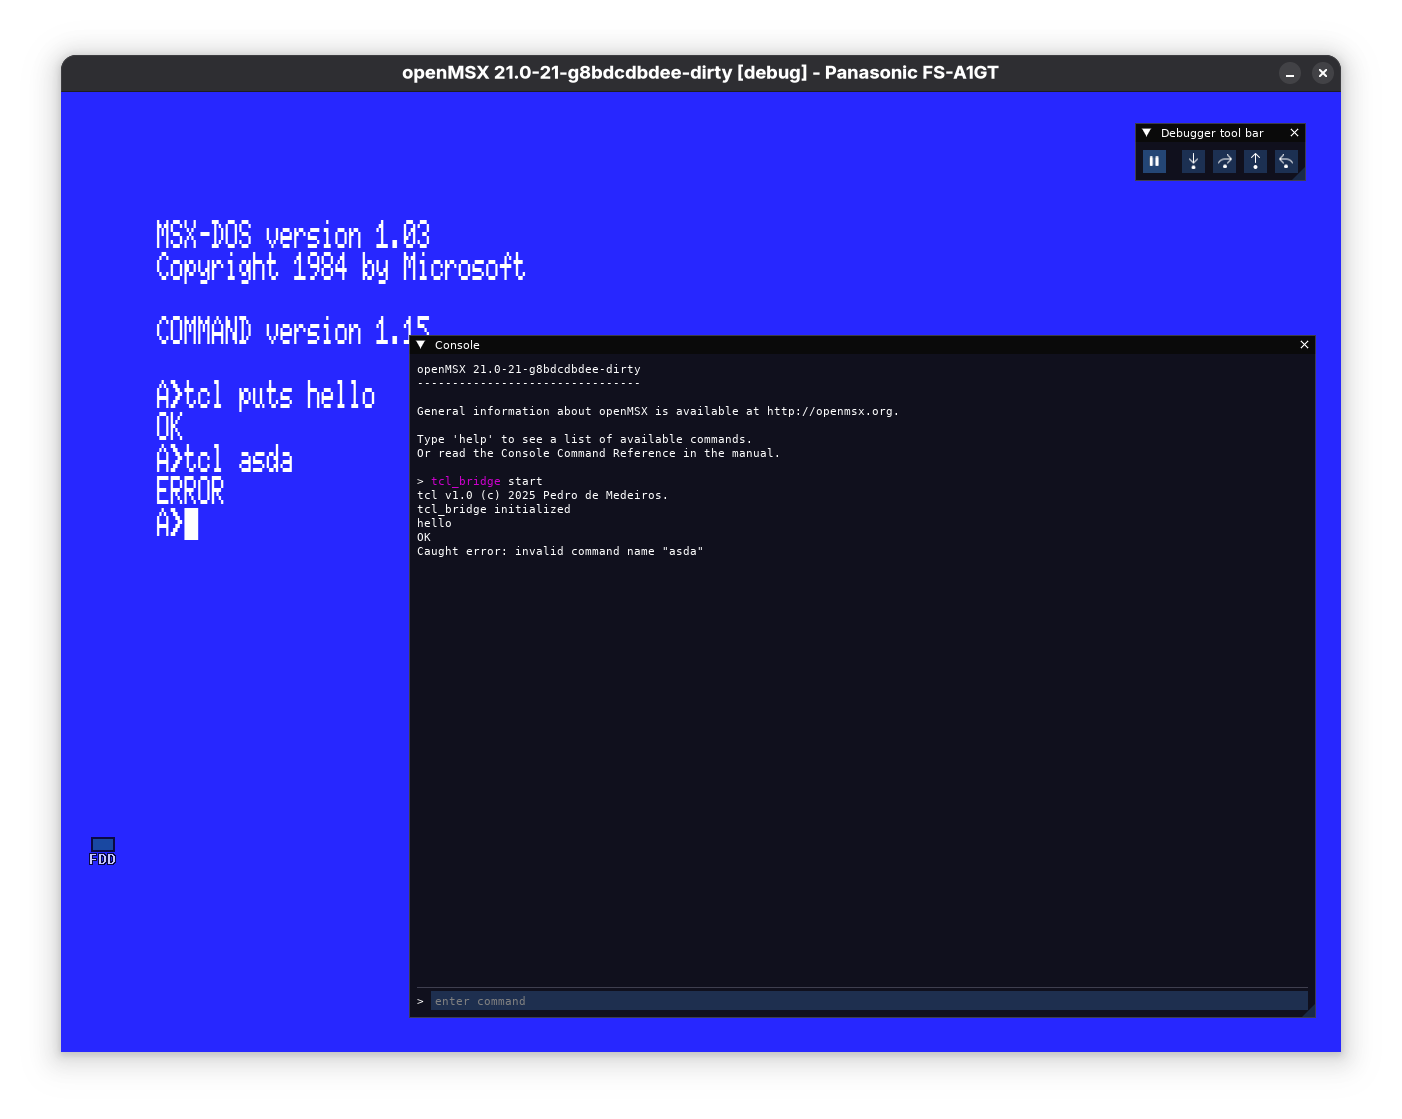Click the 'hello' output line in Console
This screenshot has height=1119, width=1402.
point(434,523)
